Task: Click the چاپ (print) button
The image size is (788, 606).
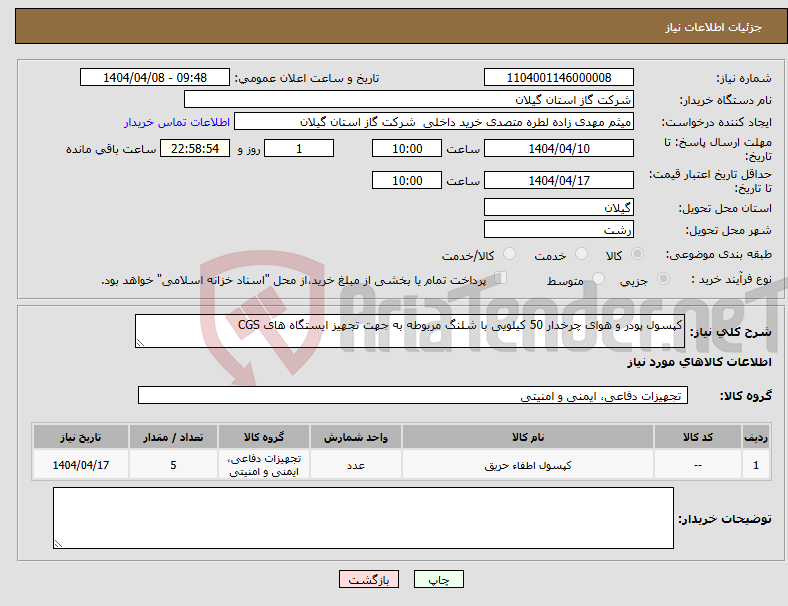Action: (438, 579)
